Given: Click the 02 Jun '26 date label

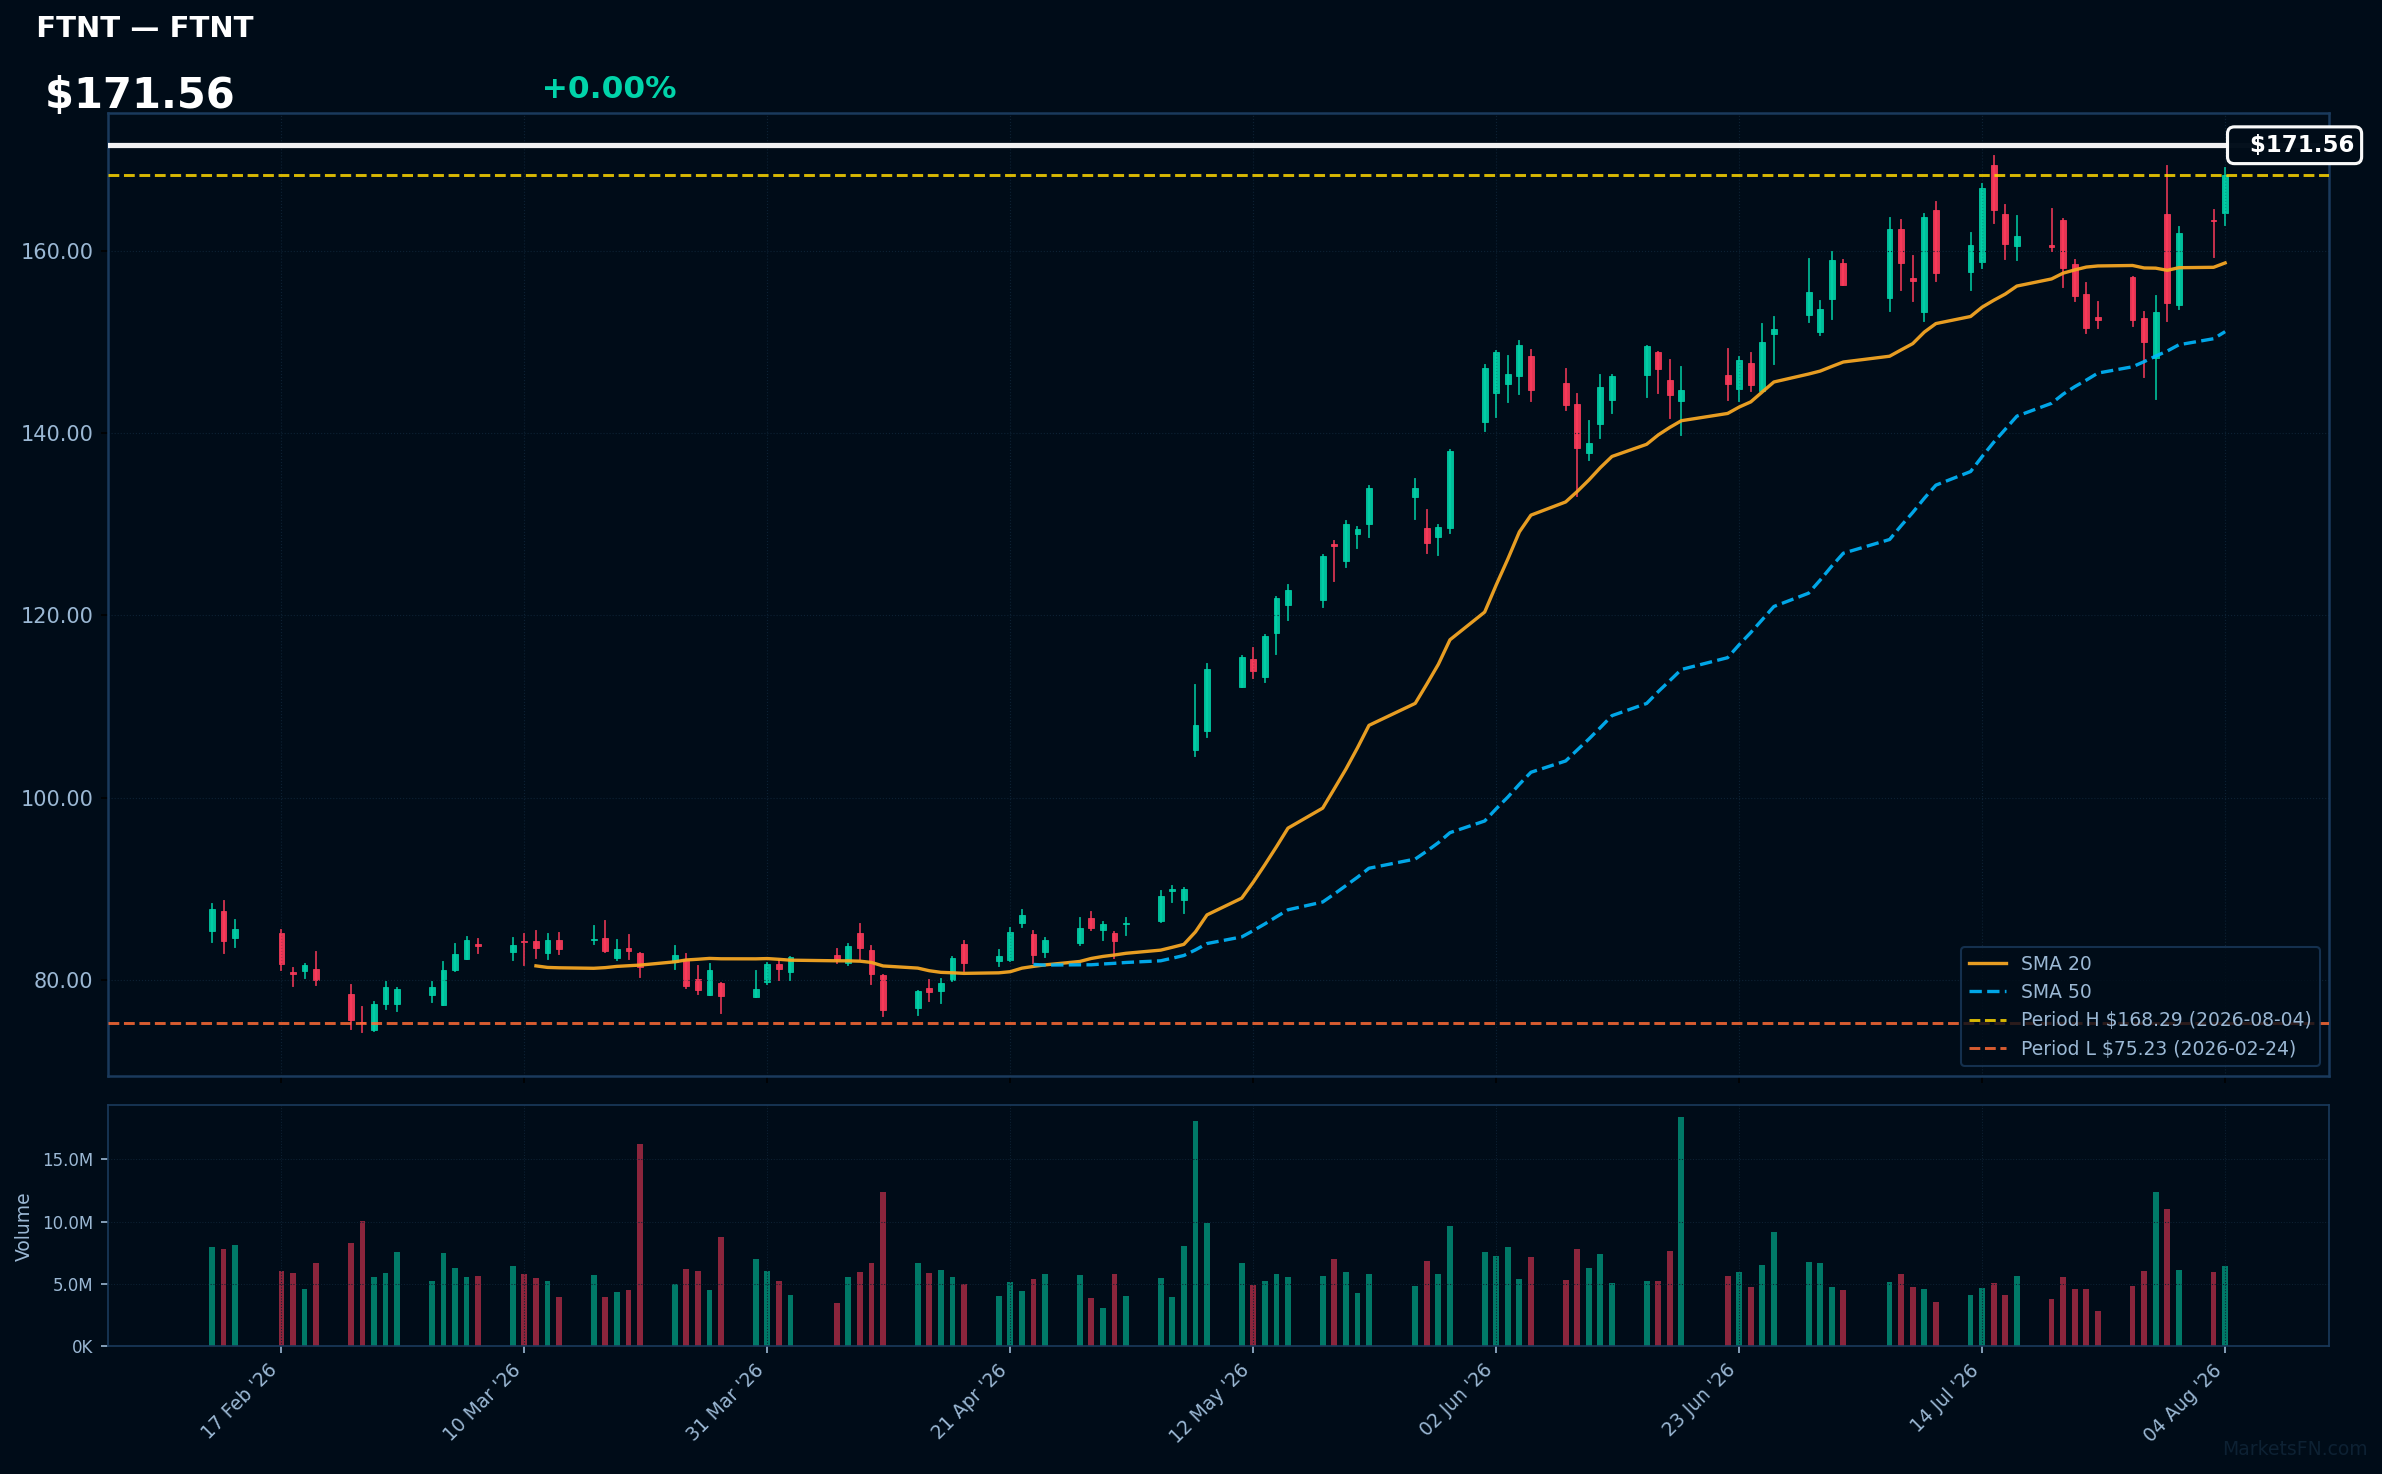Looking at the screenshot, I should (x=1455, y=1401).
